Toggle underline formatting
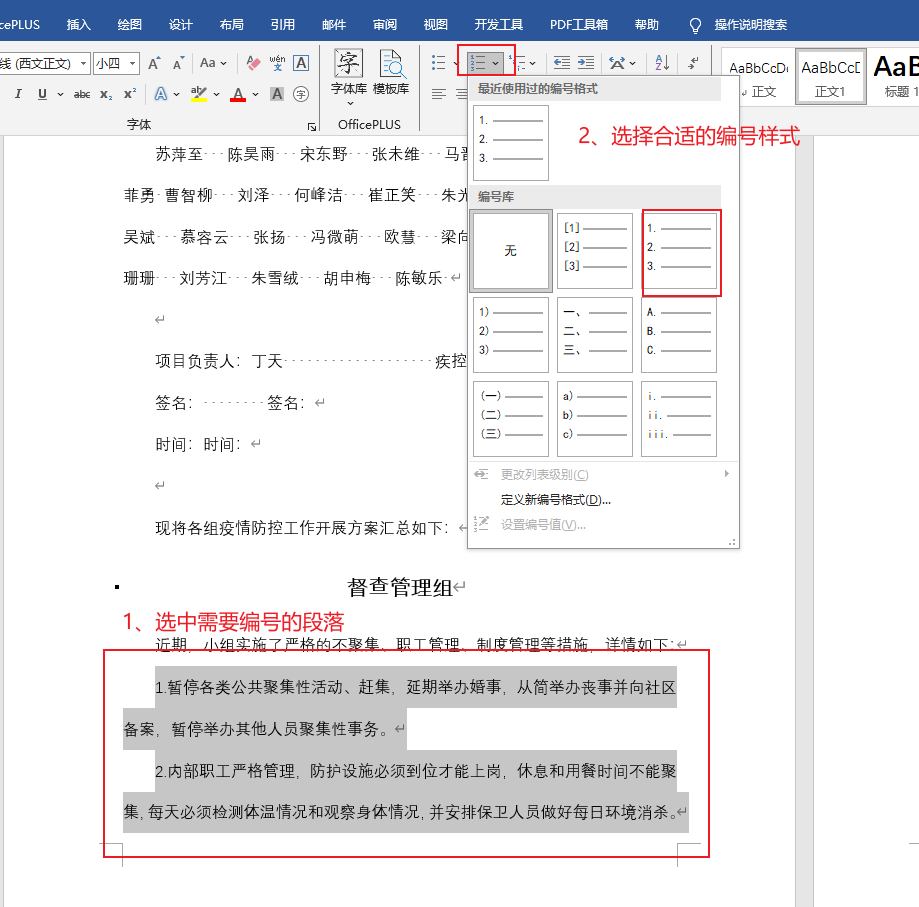919x907 pixels. point(42,94)
